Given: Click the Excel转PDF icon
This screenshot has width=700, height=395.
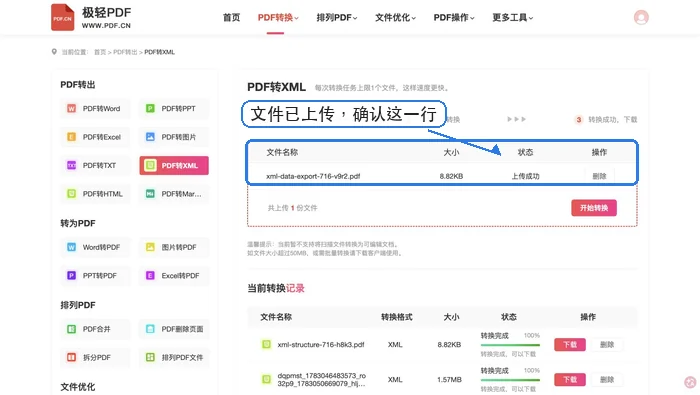Looking at the screenshot, I should 150,276.
